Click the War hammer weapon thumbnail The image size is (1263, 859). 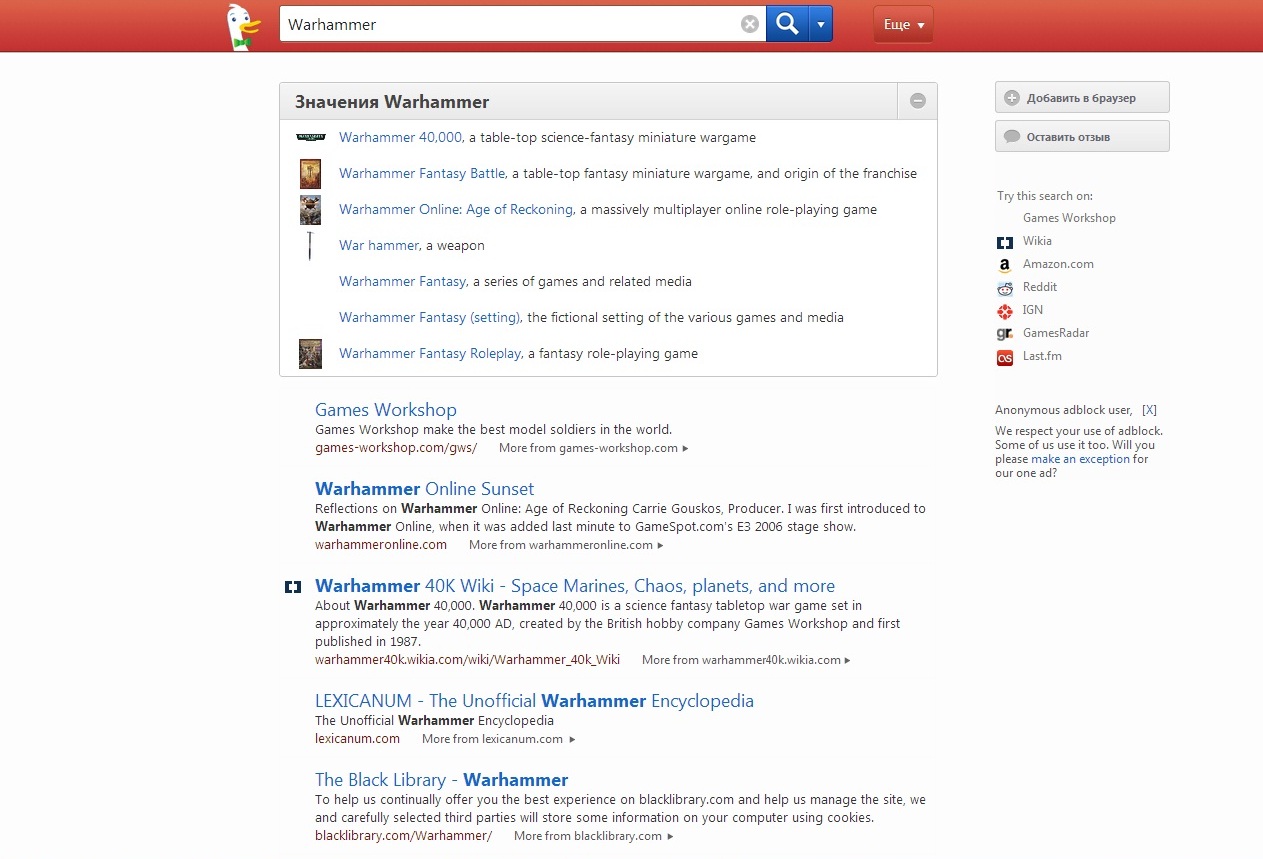(311, 246)
